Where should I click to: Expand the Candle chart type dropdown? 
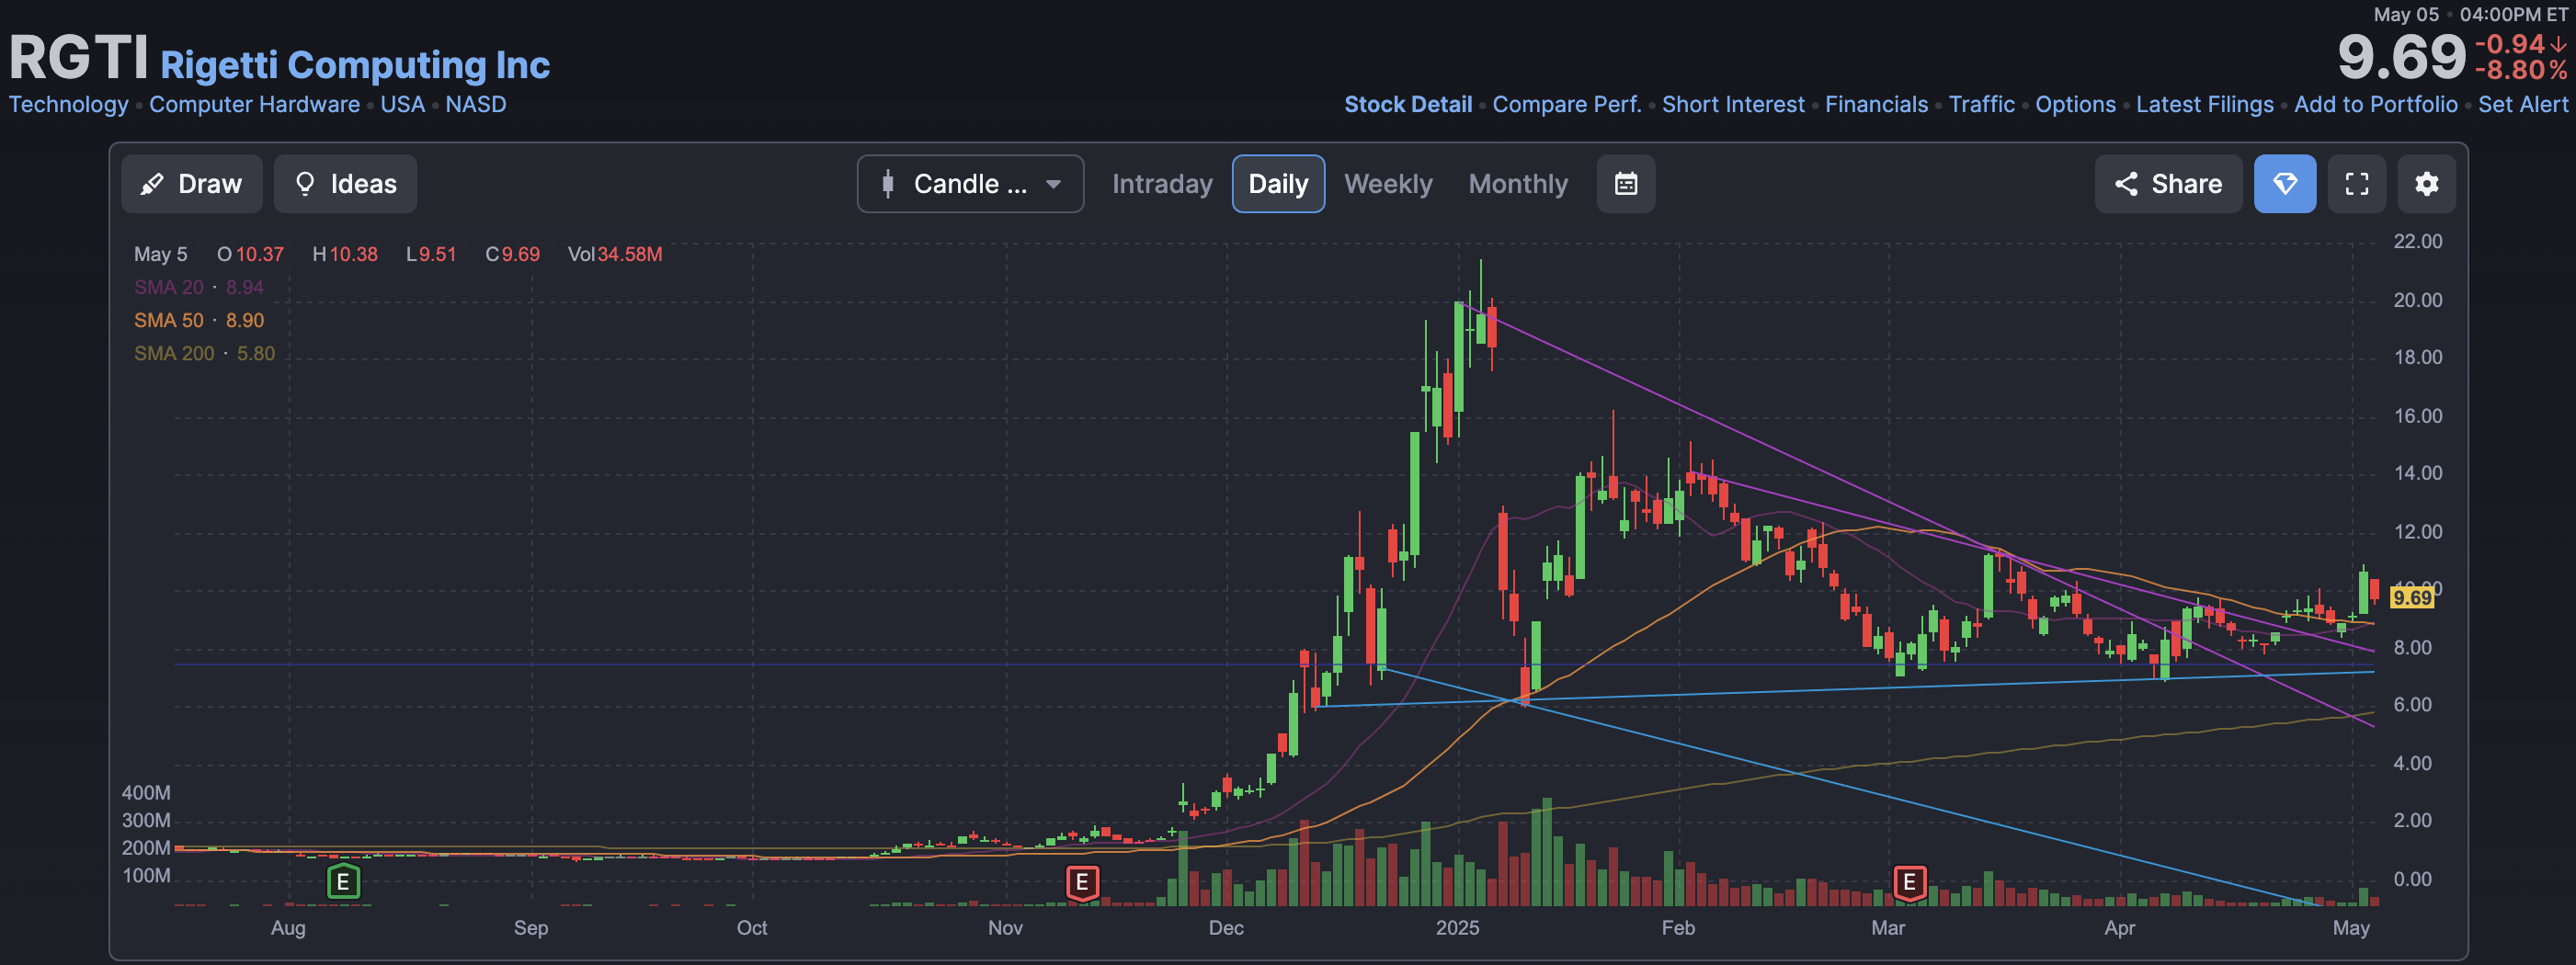(x=970, y=184)
